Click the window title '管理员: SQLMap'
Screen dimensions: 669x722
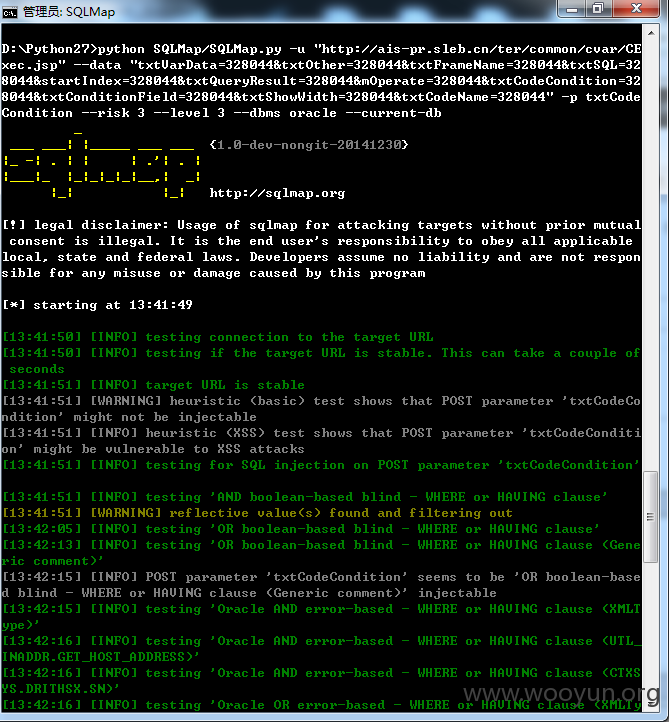click(69, 12)
